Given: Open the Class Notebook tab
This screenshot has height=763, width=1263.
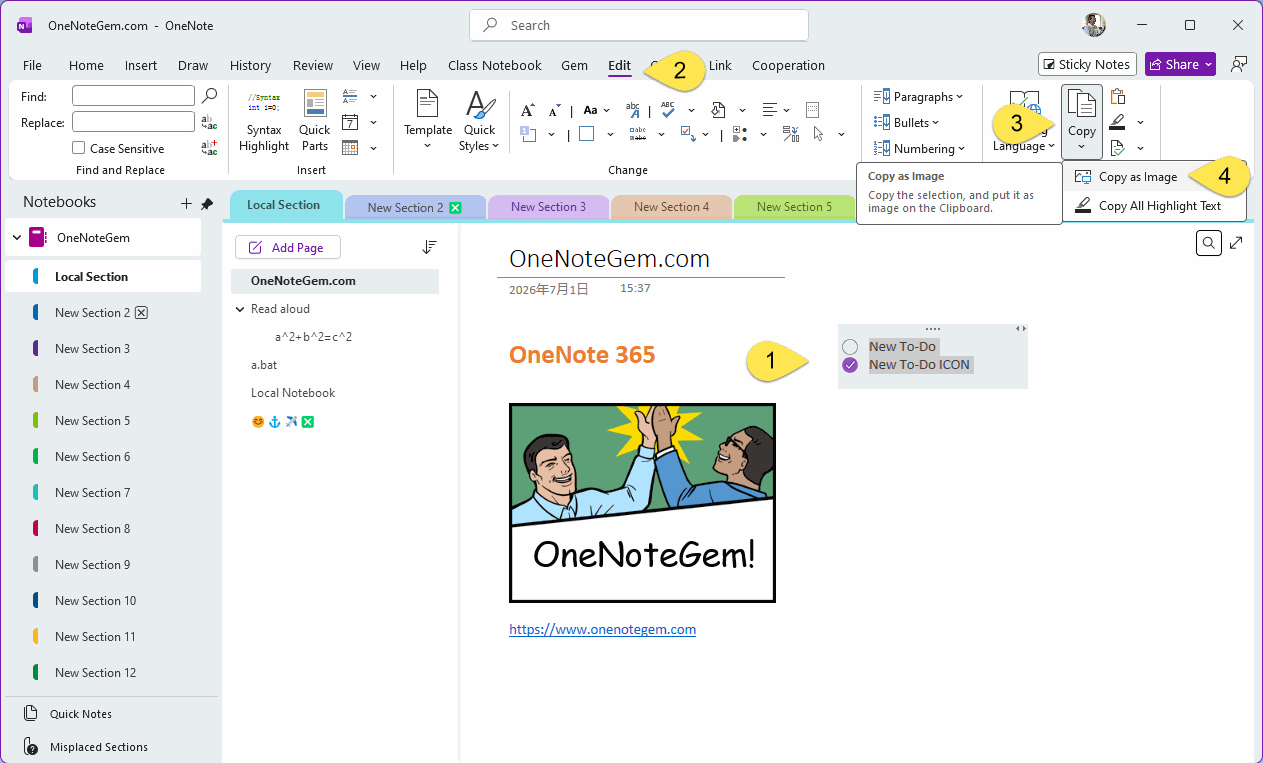Looking at the screenshot, I should tap(495, 65).
